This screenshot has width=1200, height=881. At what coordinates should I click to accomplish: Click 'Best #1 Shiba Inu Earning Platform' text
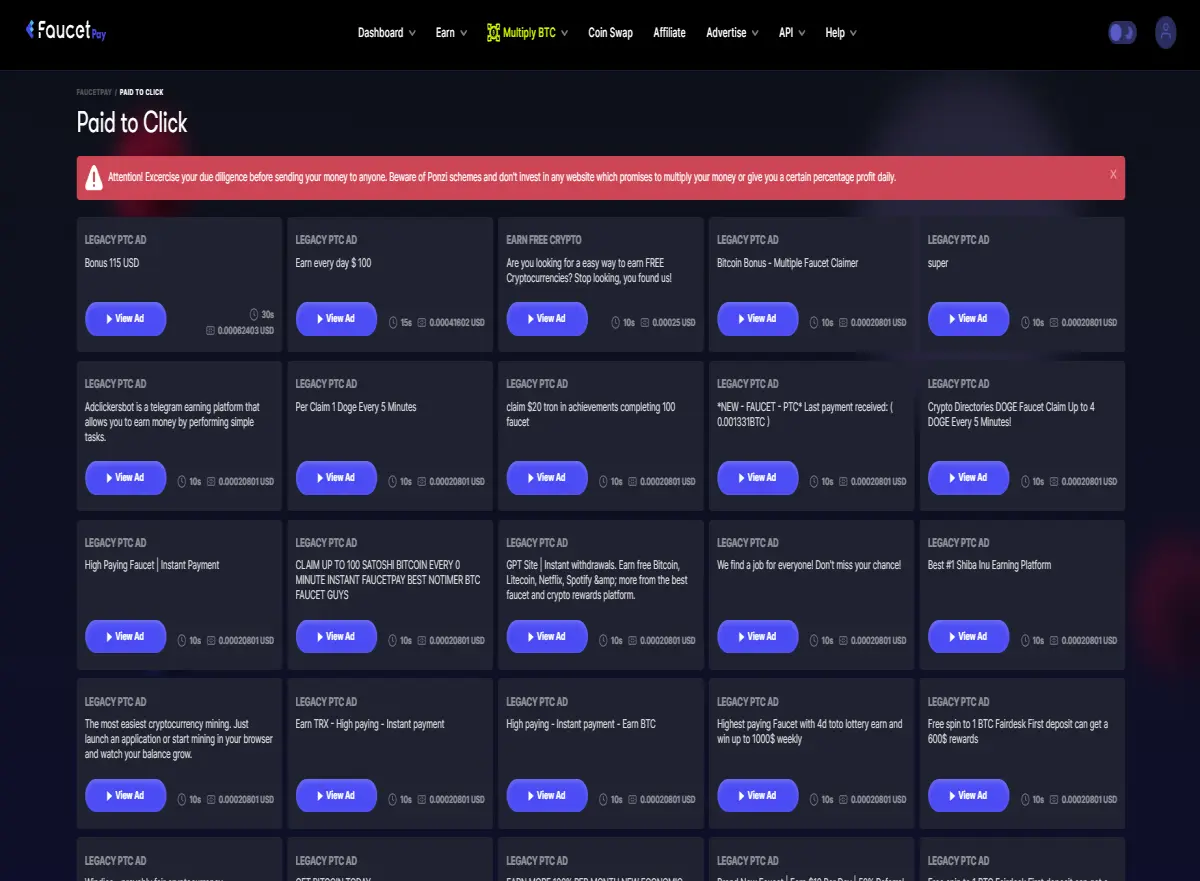click(989, 565)
